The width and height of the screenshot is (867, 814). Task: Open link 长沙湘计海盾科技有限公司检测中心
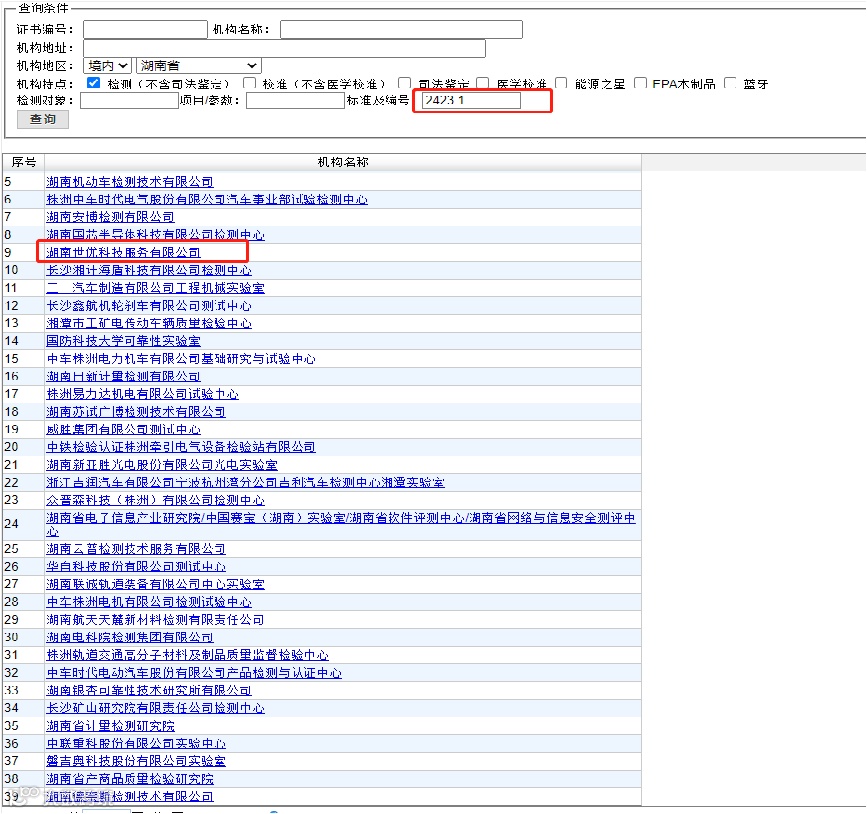(x=149, y=270)
